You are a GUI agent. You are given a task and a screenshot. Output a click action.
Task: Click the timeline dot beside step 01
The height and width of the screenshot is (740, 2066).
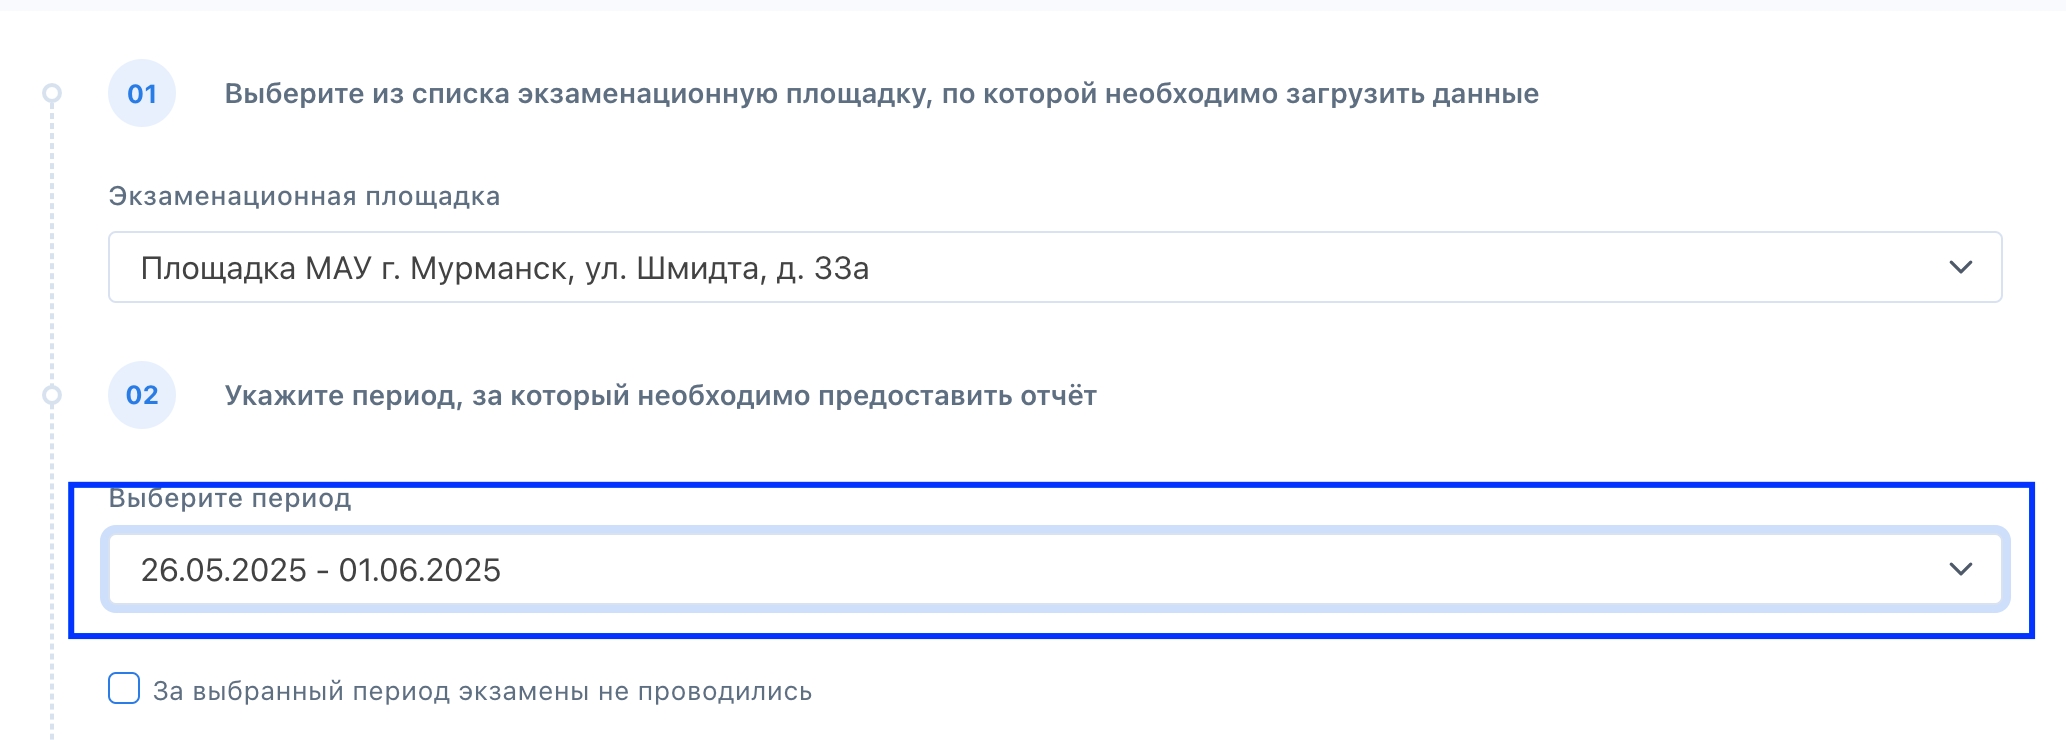click(x=52, y=94)
